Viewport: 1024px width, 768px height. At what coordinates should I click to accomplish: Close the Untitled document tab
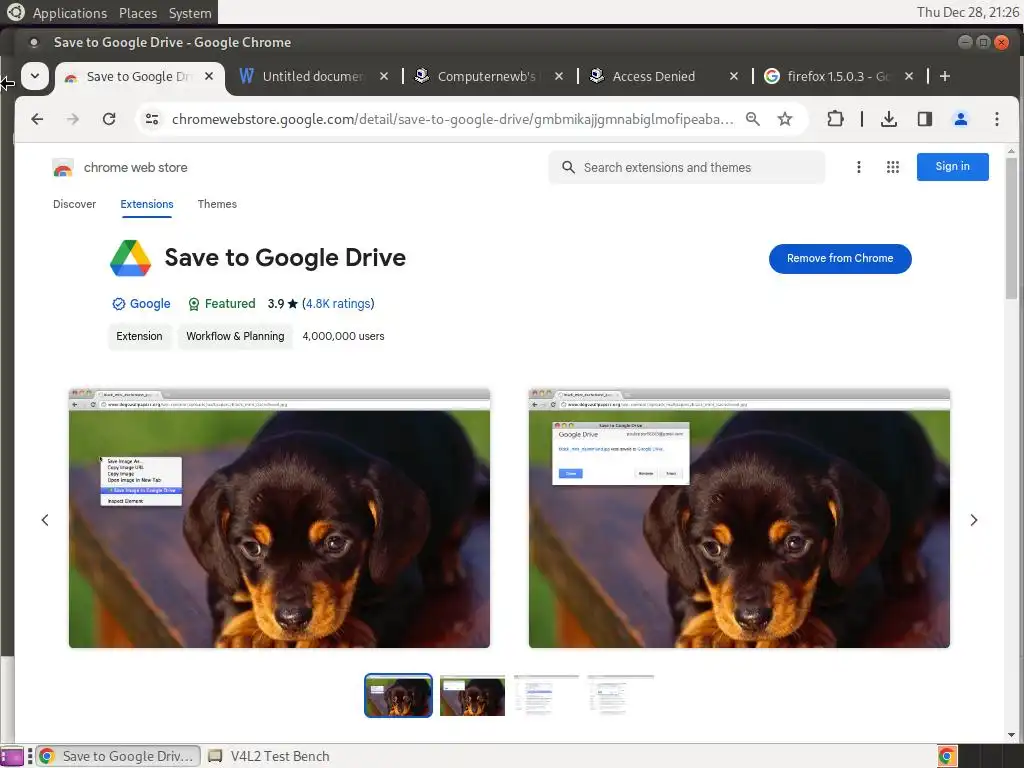pos(384,76)
